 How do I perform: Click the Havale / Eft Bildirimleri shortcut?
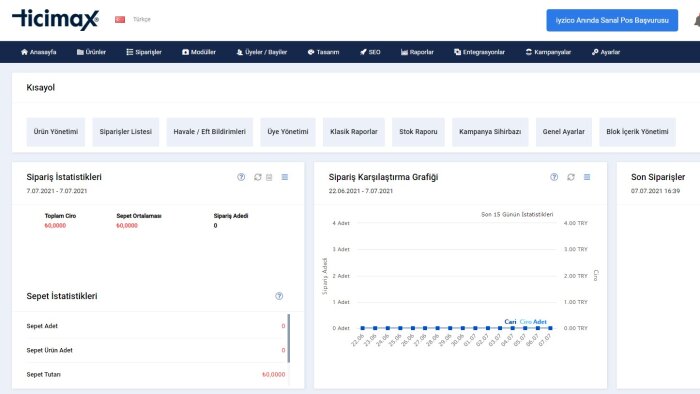click(209, 132)
